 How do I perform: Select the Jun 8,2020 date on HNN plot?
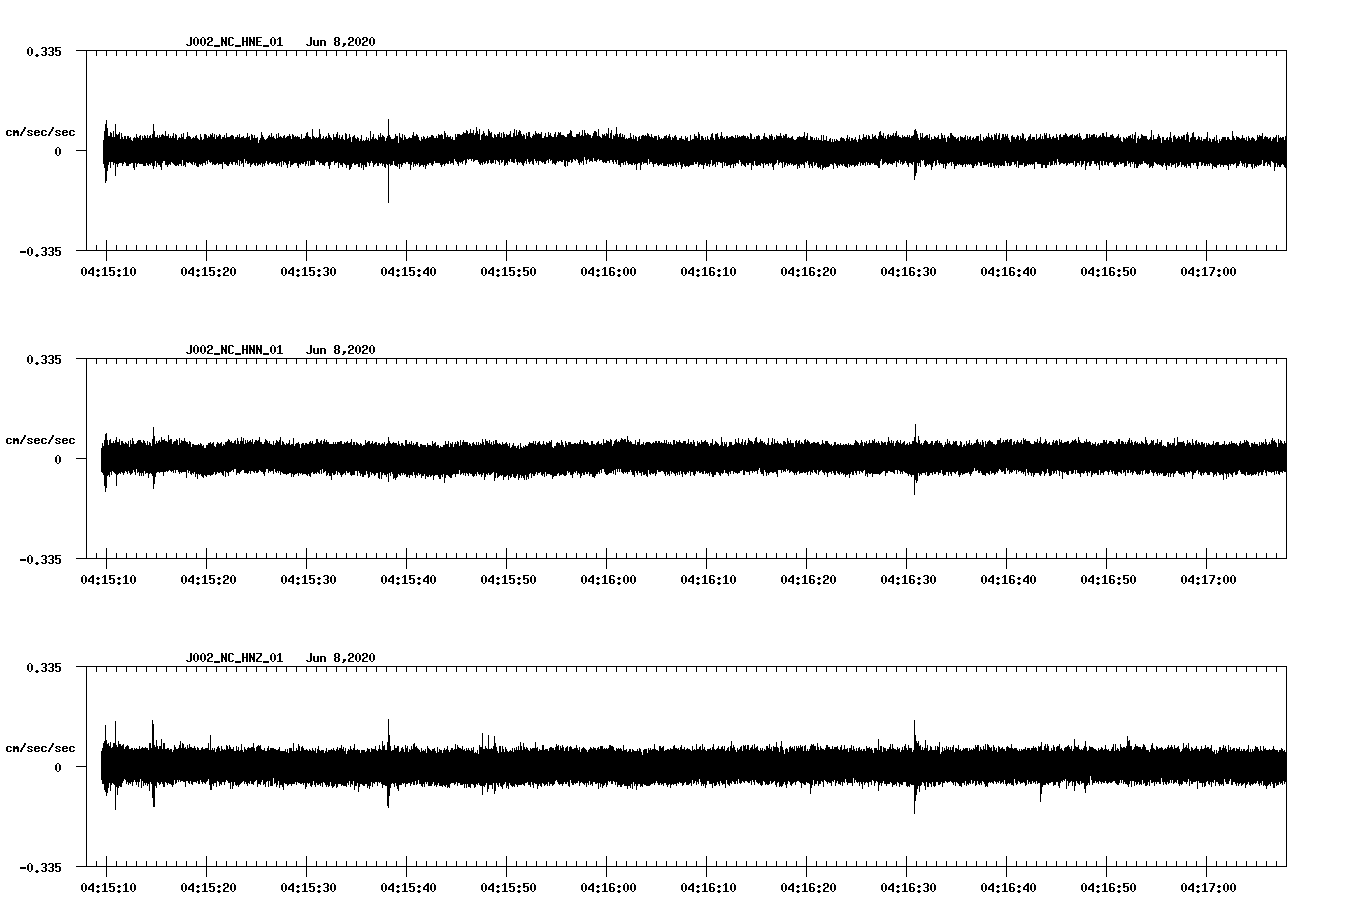coord(341,350)
